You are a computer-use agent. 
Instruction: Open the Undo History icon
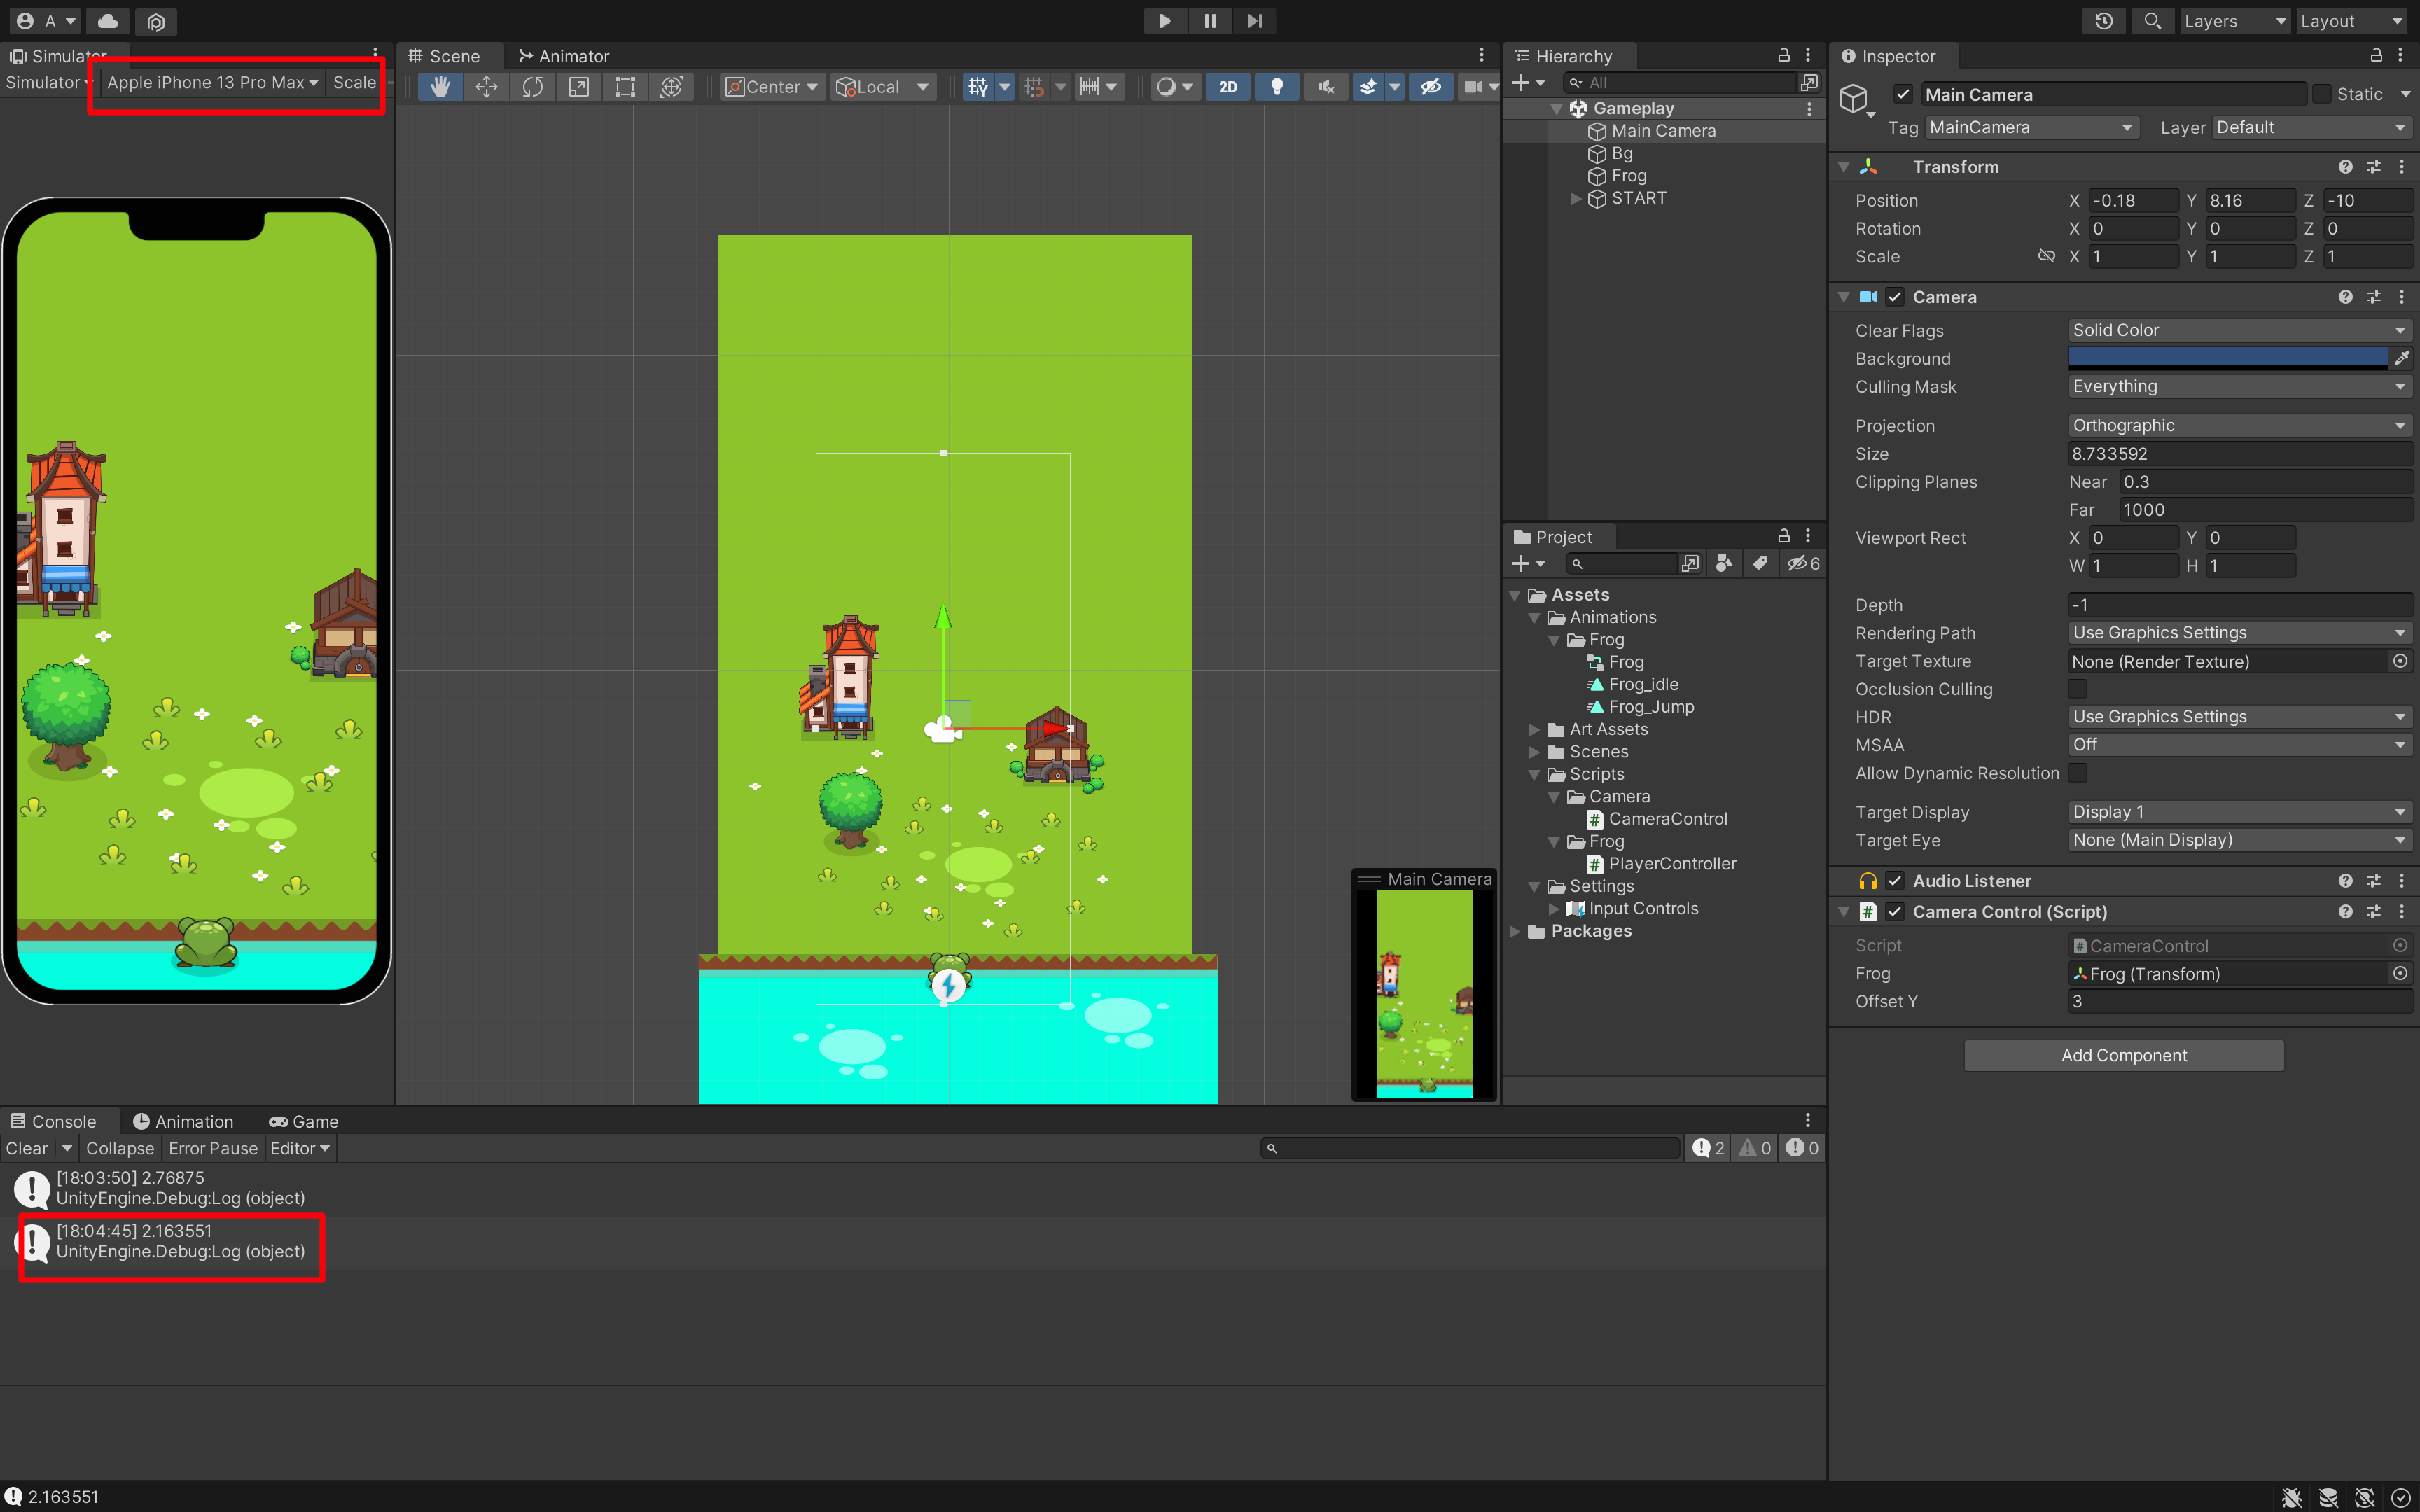click(2104, 21)
